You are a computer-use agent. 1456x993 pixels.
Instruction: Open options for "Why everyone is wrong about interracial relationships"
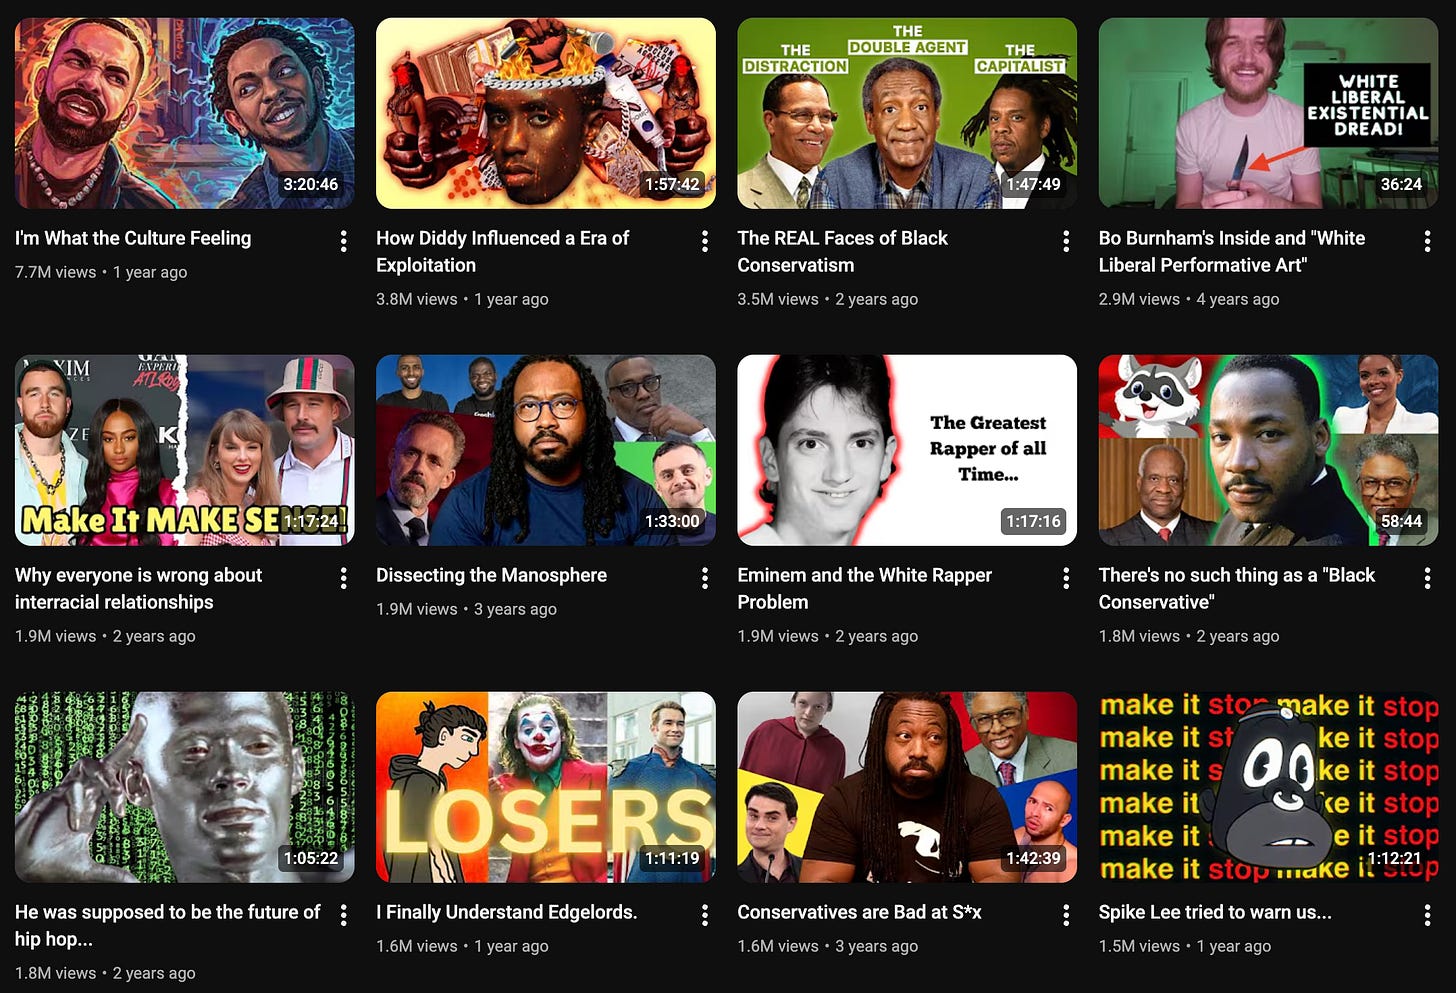tap(343, 578)
